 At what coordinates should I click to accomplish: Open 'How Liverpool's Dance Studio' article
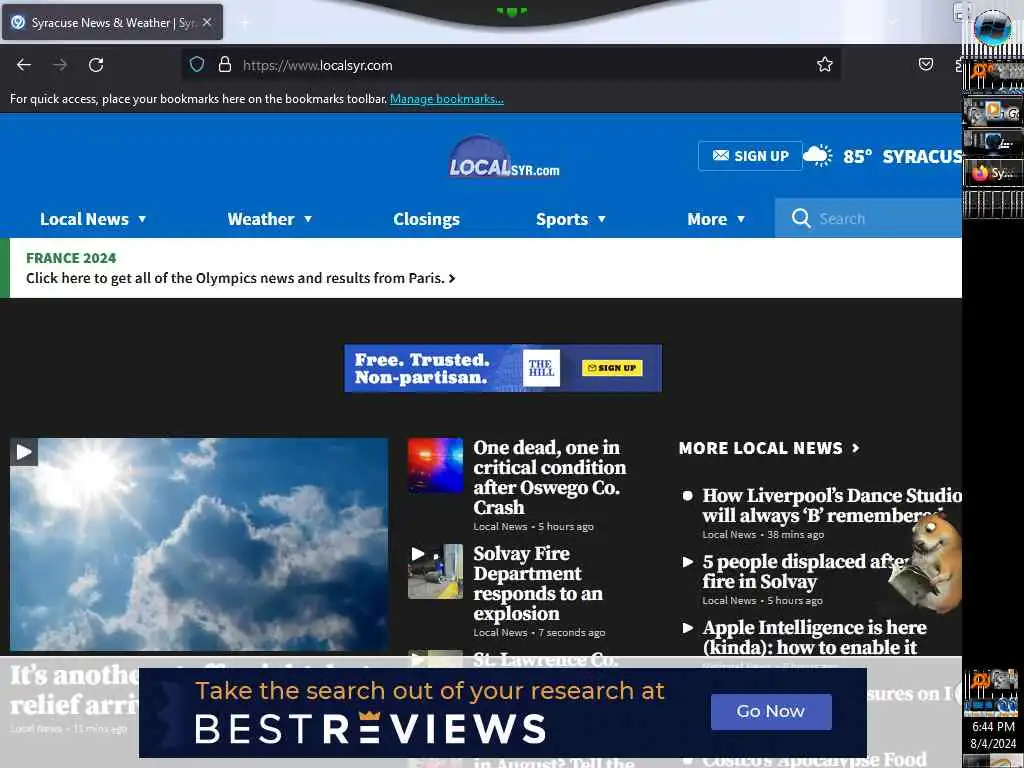pos(832,505)
